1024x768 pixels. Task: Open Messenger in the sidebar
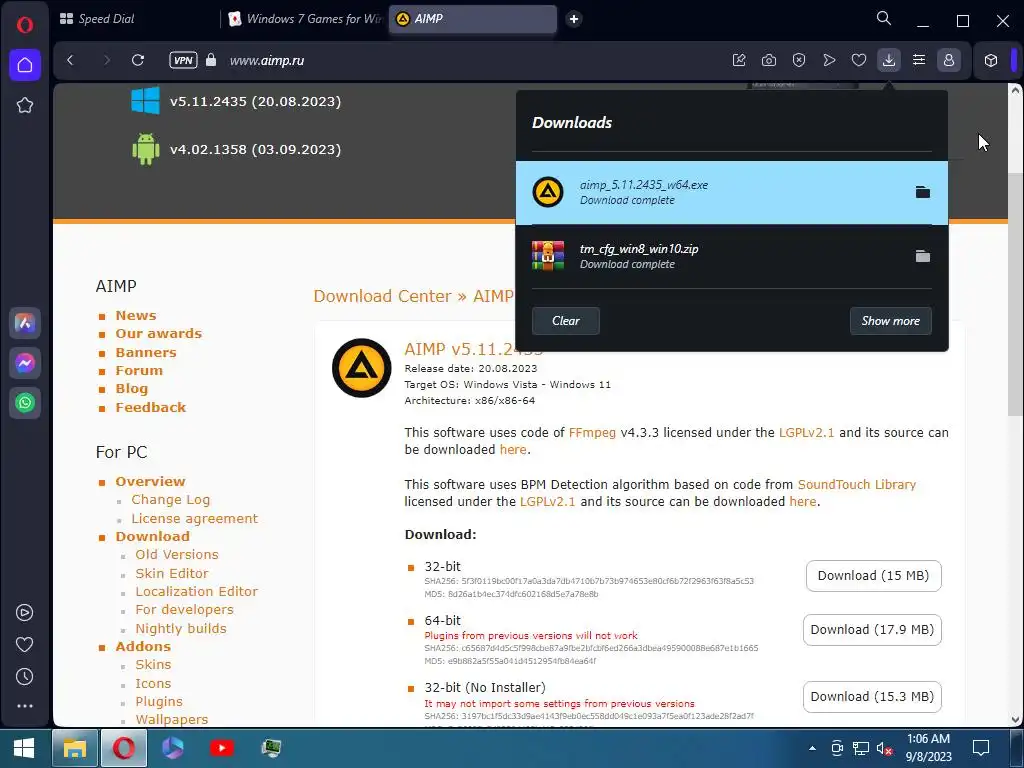click(25, 362)
